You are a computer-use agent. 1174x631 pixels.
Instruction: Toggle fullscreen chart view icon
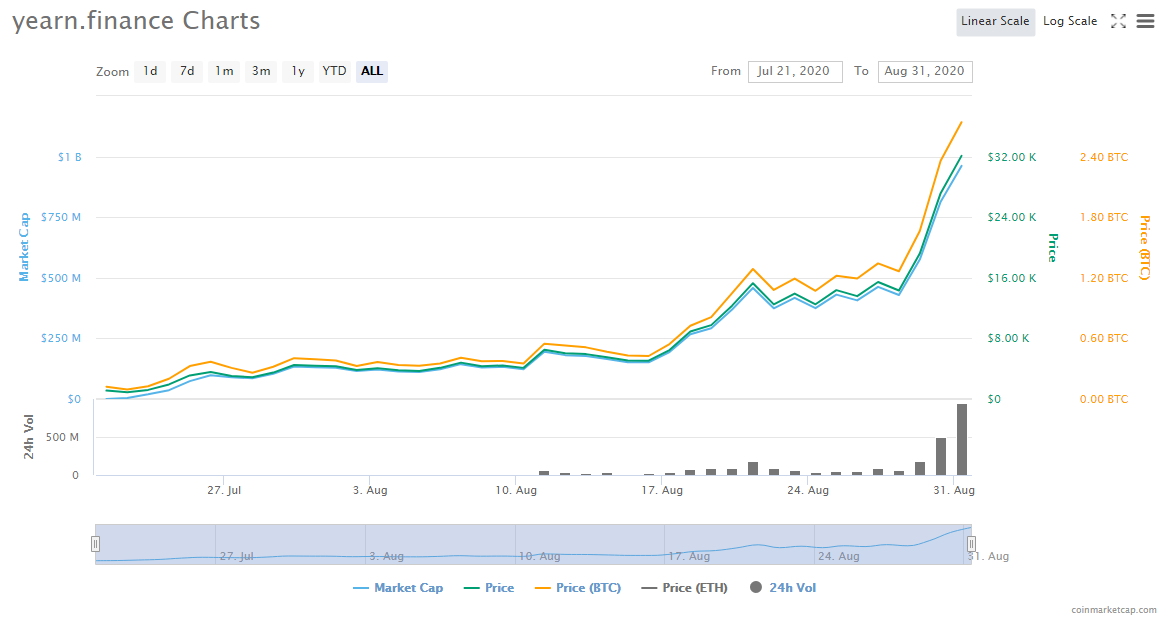(1118, 21)
